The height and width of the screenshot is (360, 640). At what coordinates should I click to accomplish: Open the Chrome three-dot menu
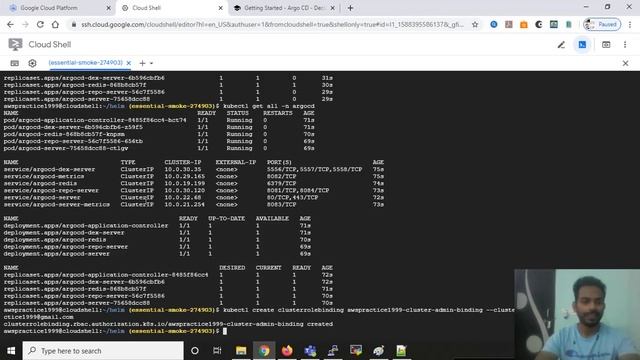630,24
